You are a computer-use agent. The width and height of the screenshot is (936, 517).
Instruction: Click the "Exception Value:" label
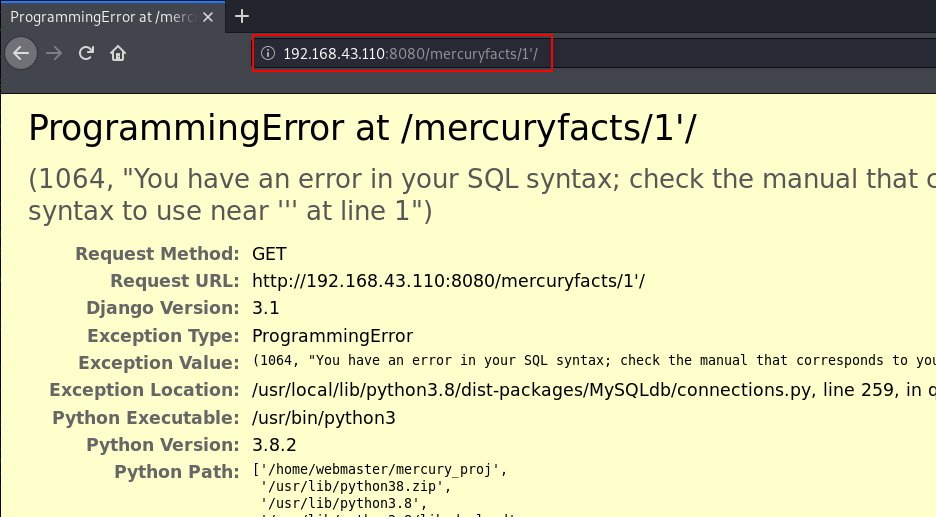pos(159,362)
